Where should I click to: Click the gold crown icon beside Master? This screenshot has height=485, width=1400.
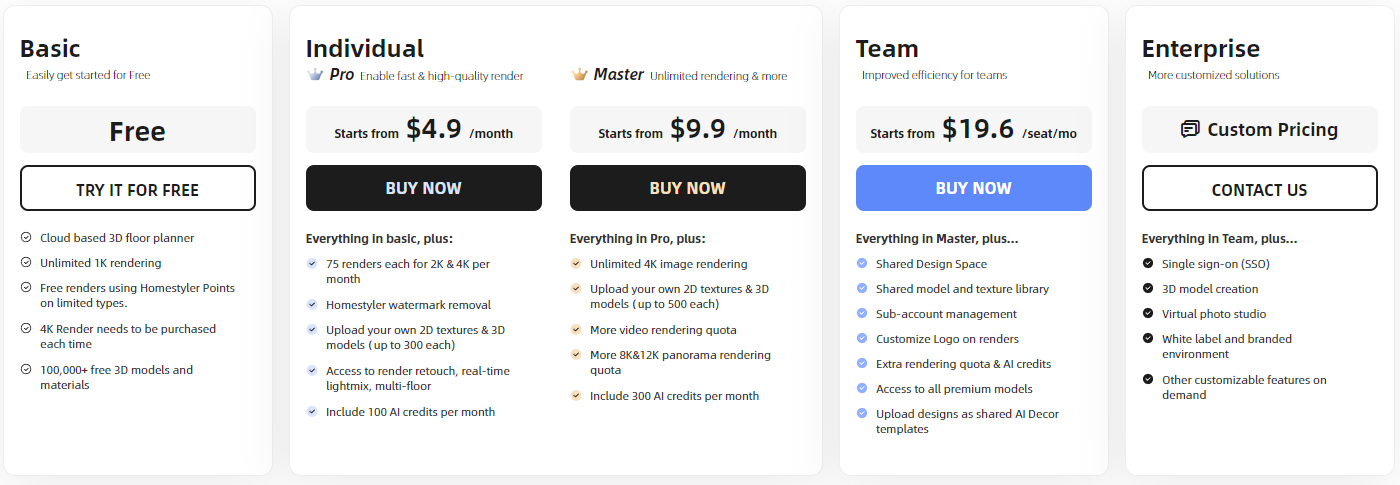579,74
